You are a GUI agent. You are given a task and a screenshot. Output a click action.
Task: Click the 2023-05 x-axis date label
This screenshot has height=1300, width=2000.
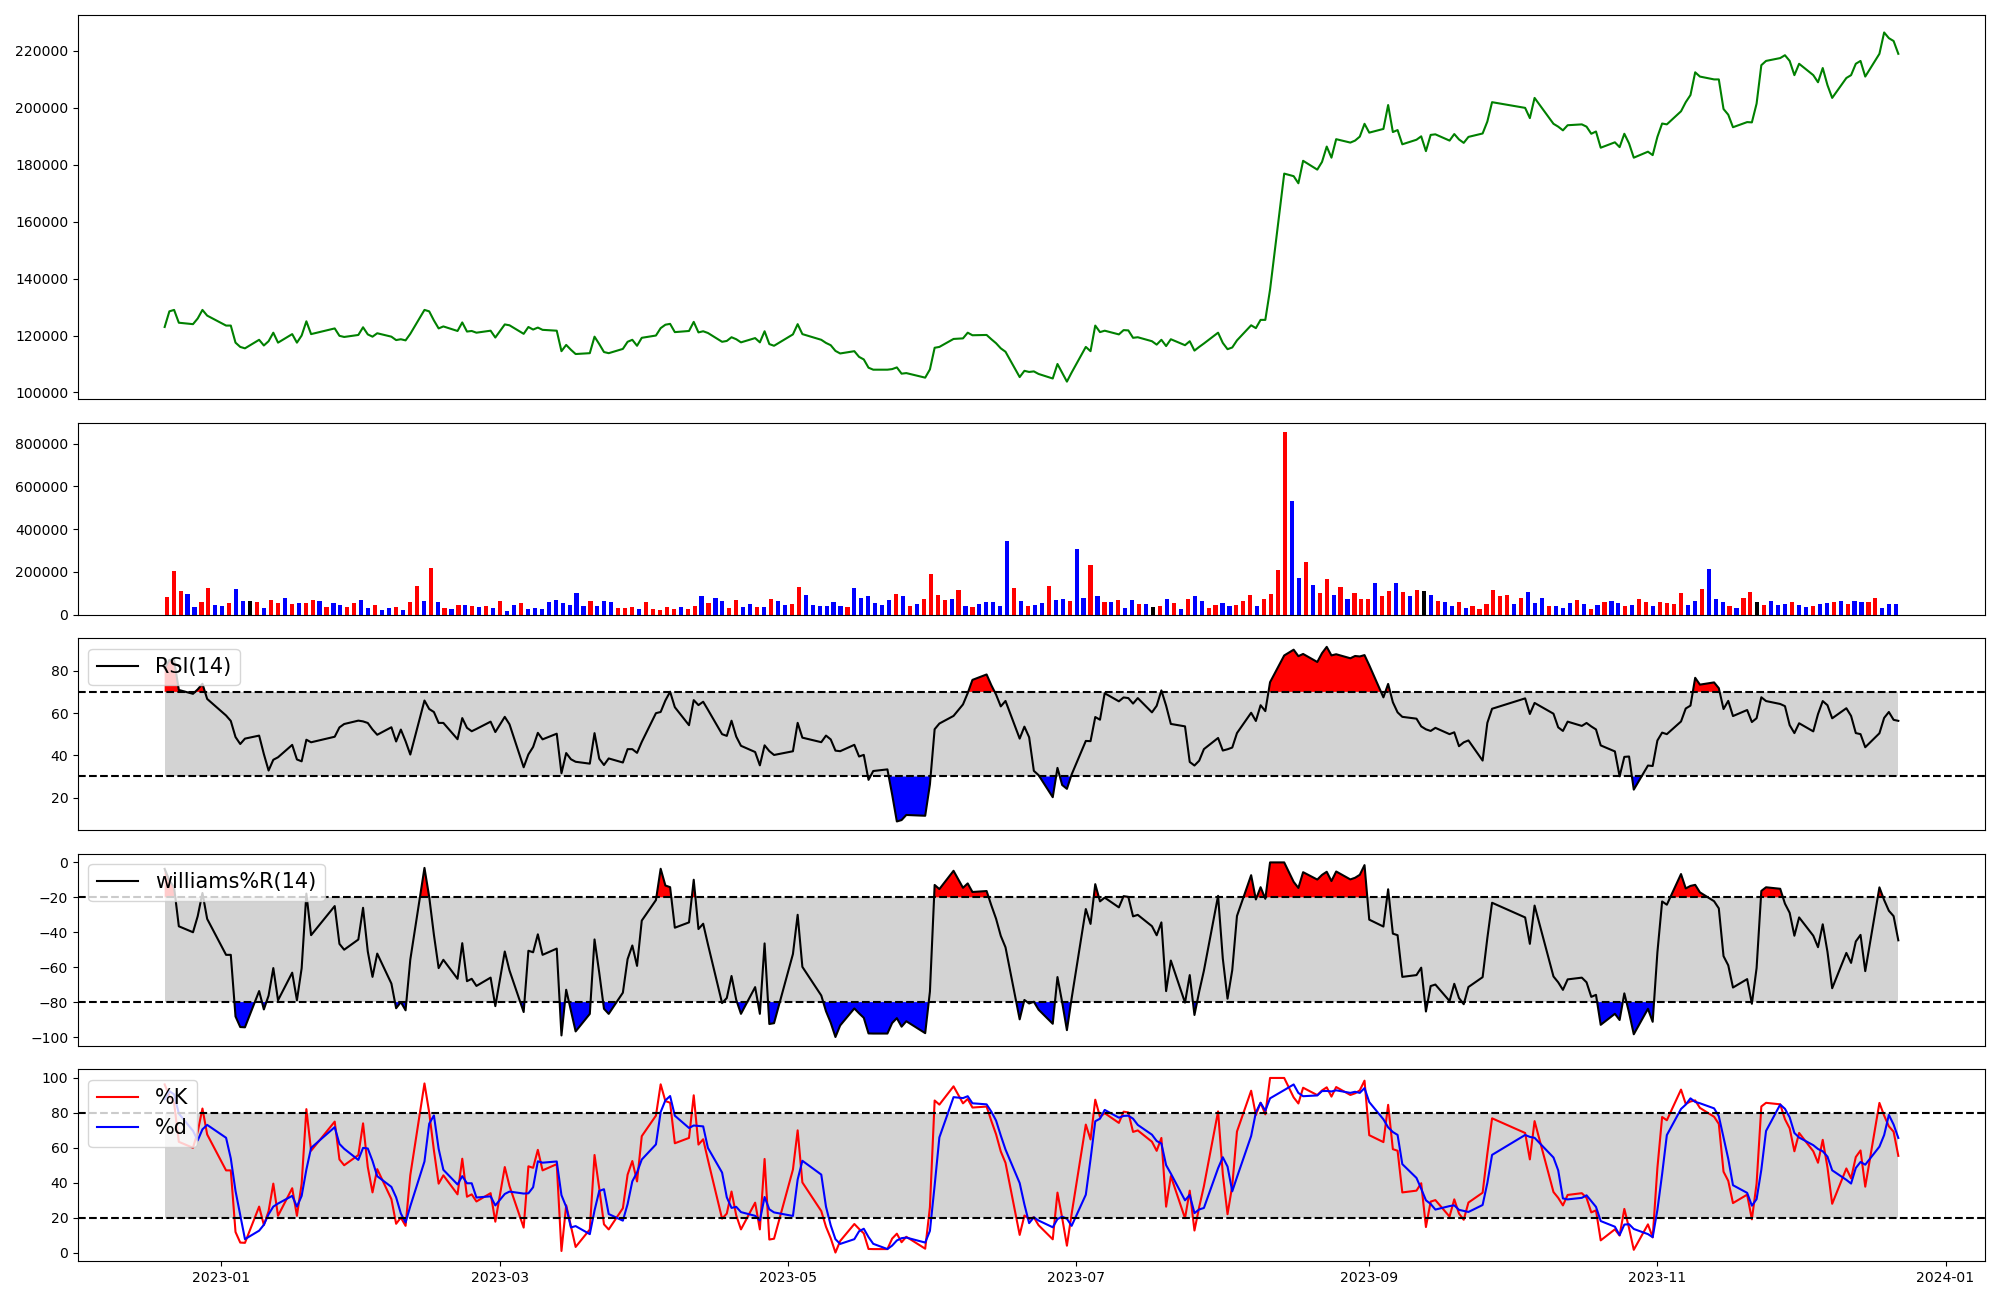click(x=788, y=1277)
